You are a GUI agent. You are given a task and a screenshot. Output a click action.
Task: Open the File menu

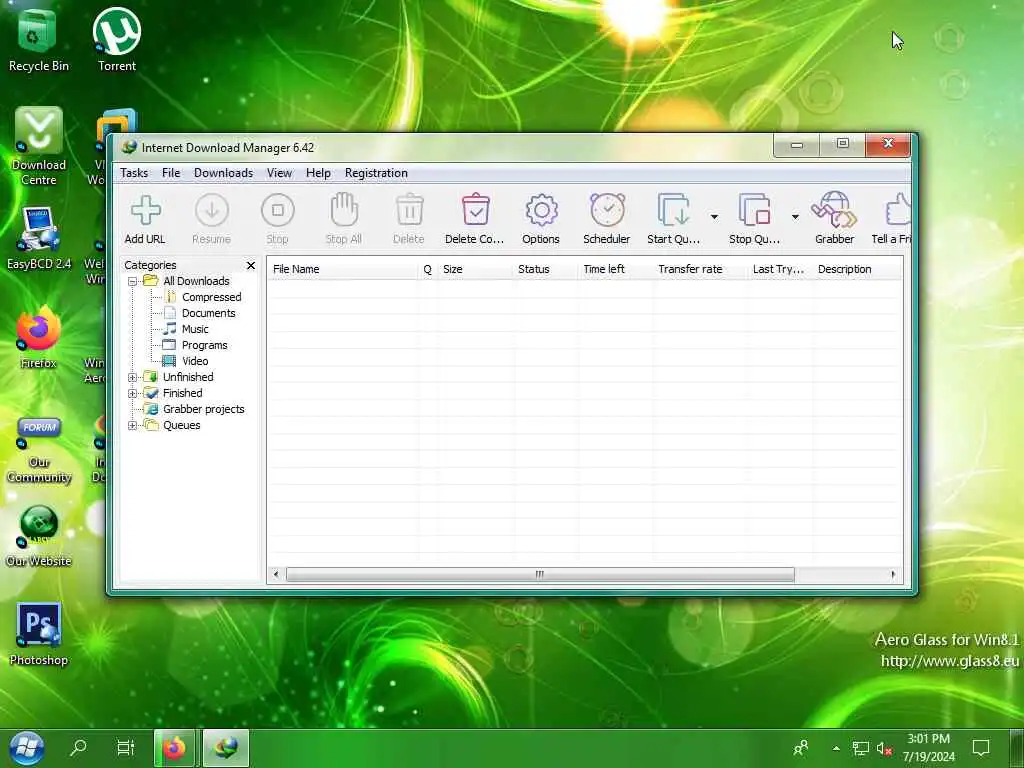(171, 173)
